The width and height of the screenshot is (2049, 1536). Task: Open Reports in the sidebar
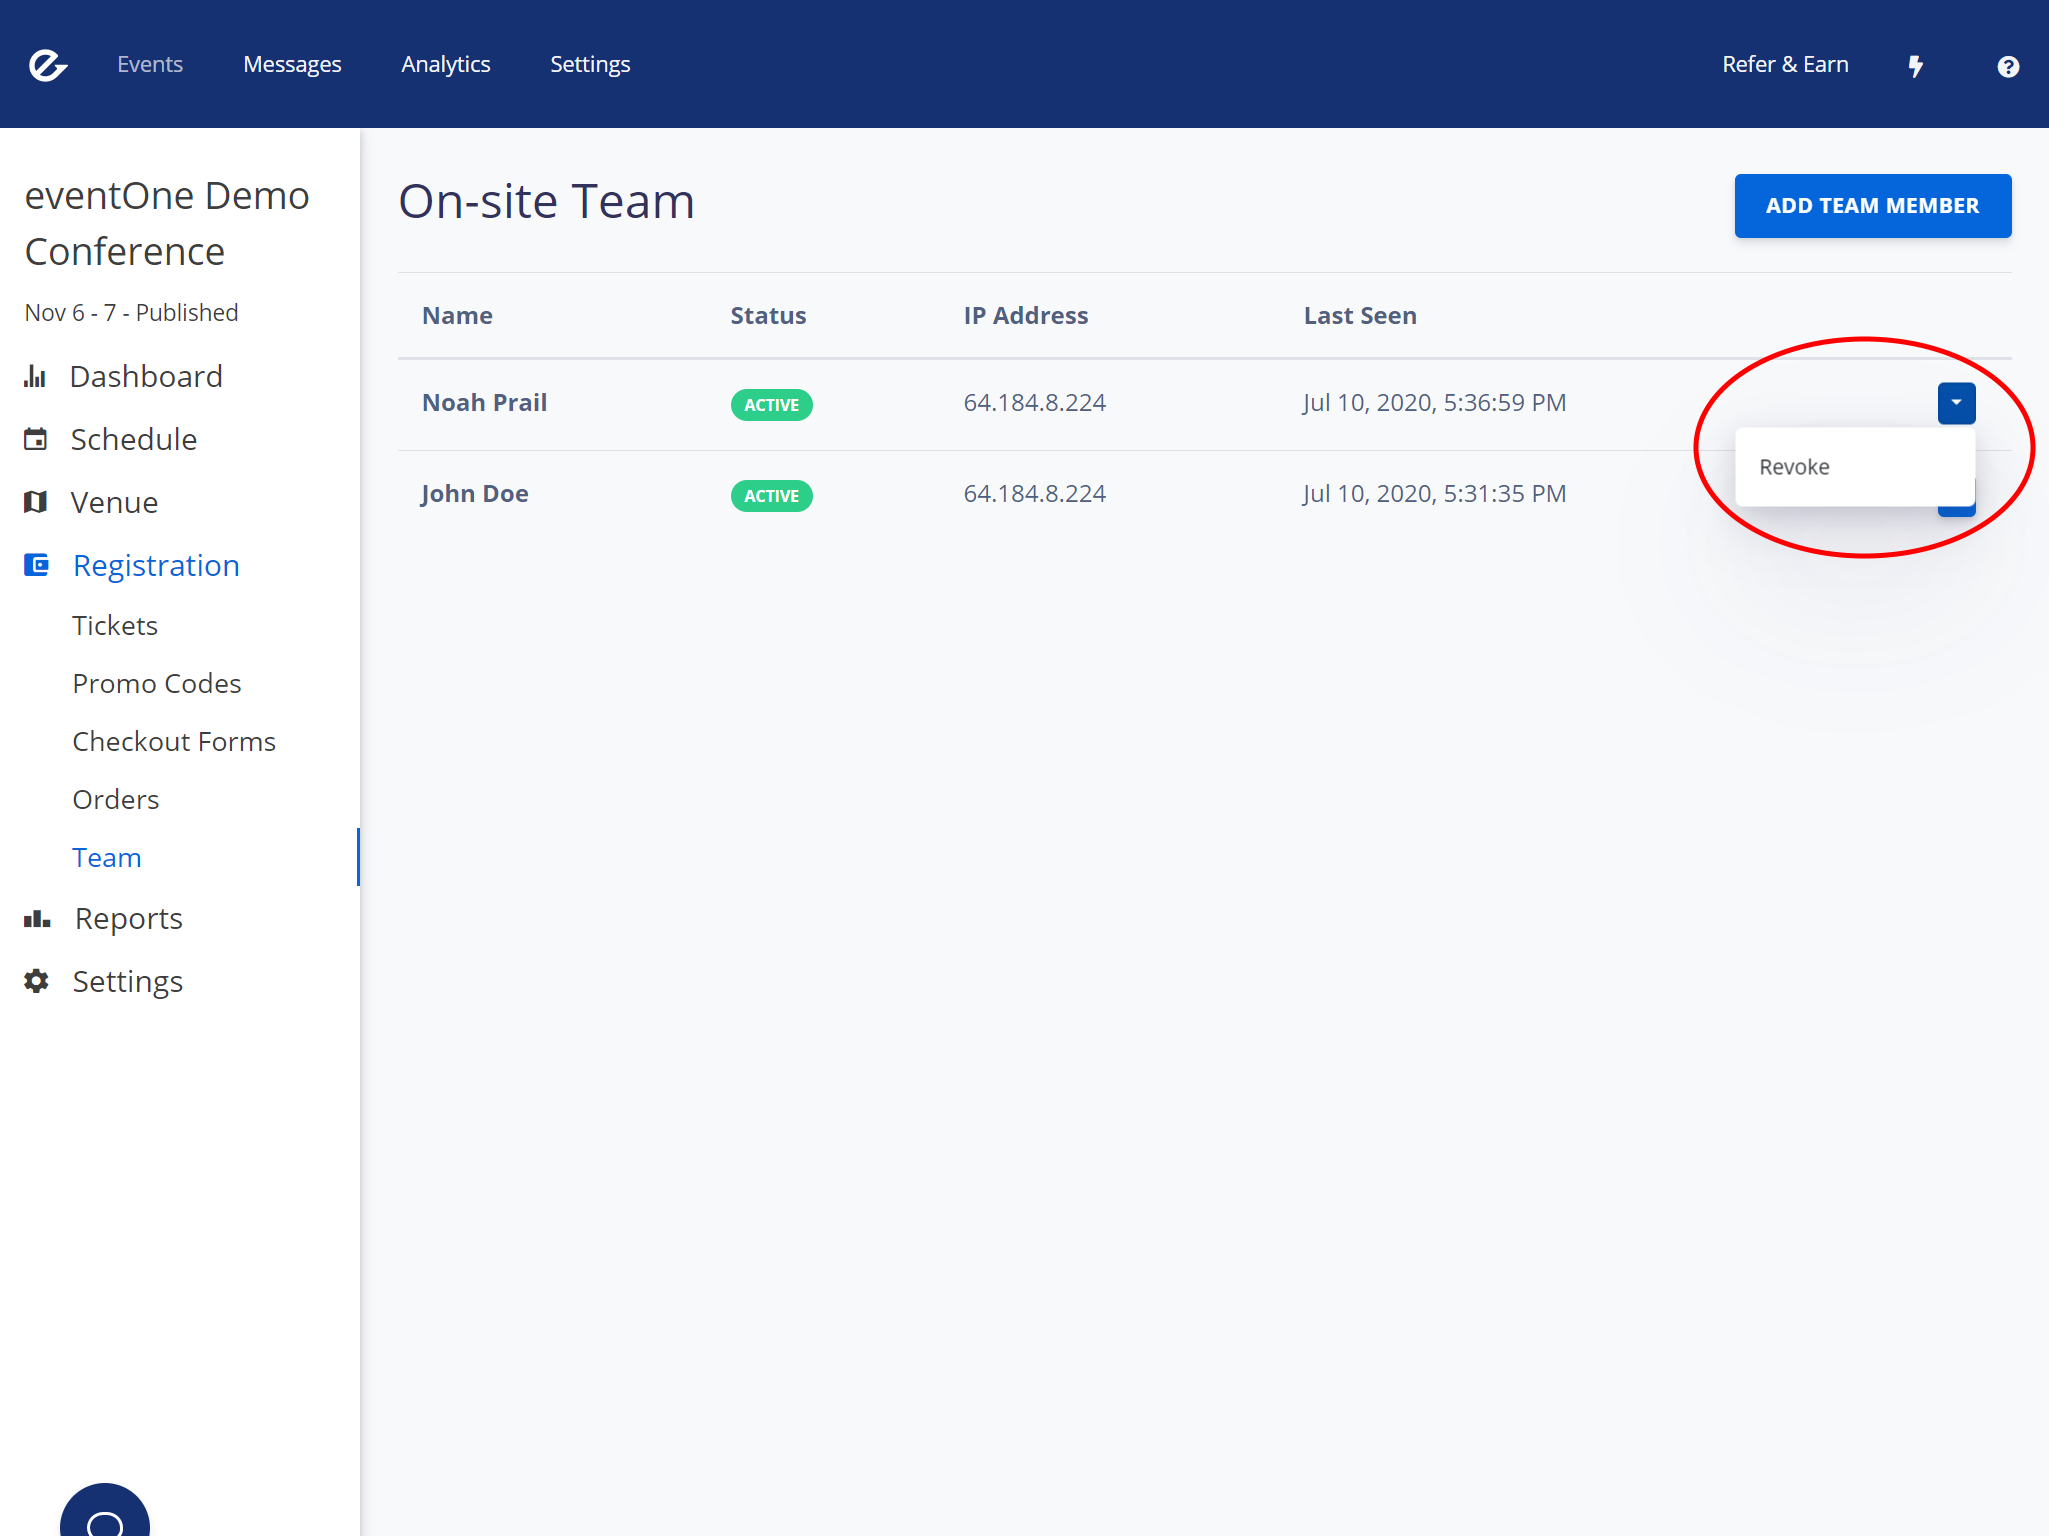129,919
